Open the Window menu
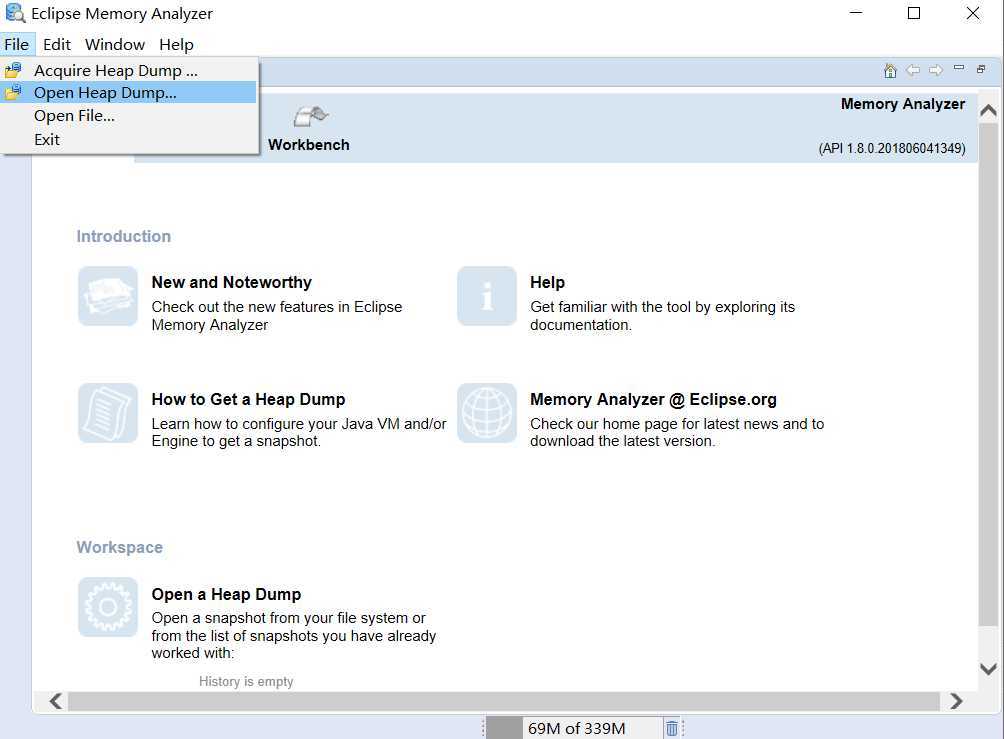1004x739 pixels. point(115,45)
